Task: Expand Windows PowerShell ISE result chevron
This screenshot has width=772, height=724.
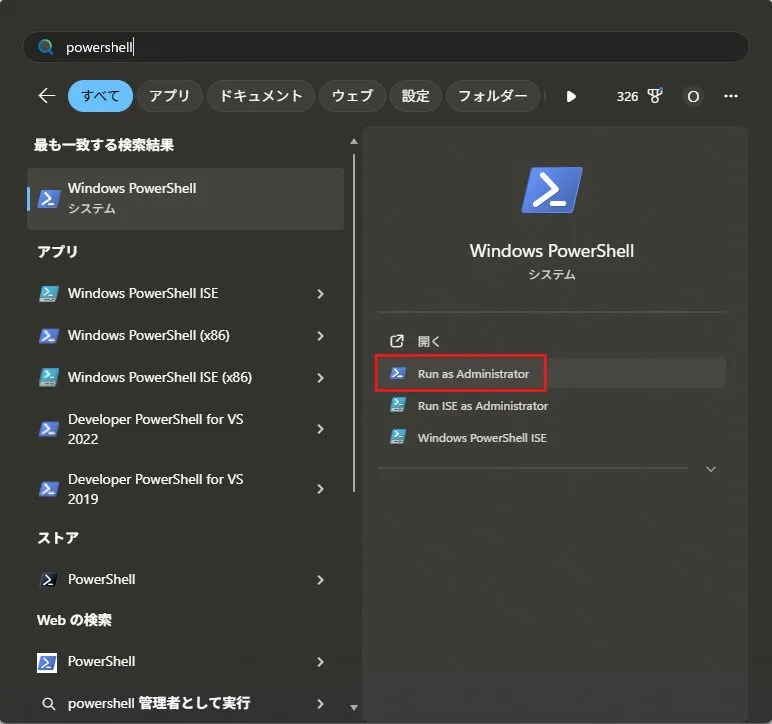Action: [321, 294]
